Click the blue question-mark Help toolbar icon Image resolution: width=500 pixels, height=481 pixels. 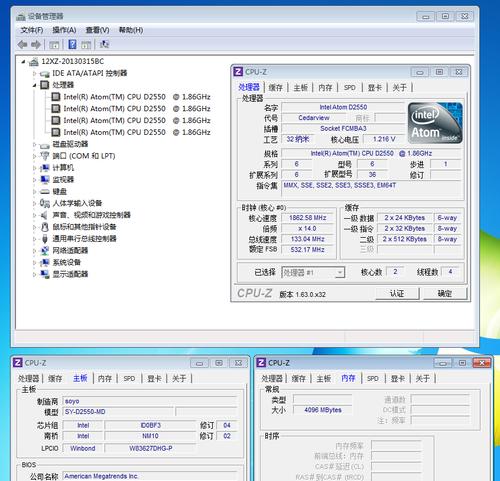(x=72, y=44)
